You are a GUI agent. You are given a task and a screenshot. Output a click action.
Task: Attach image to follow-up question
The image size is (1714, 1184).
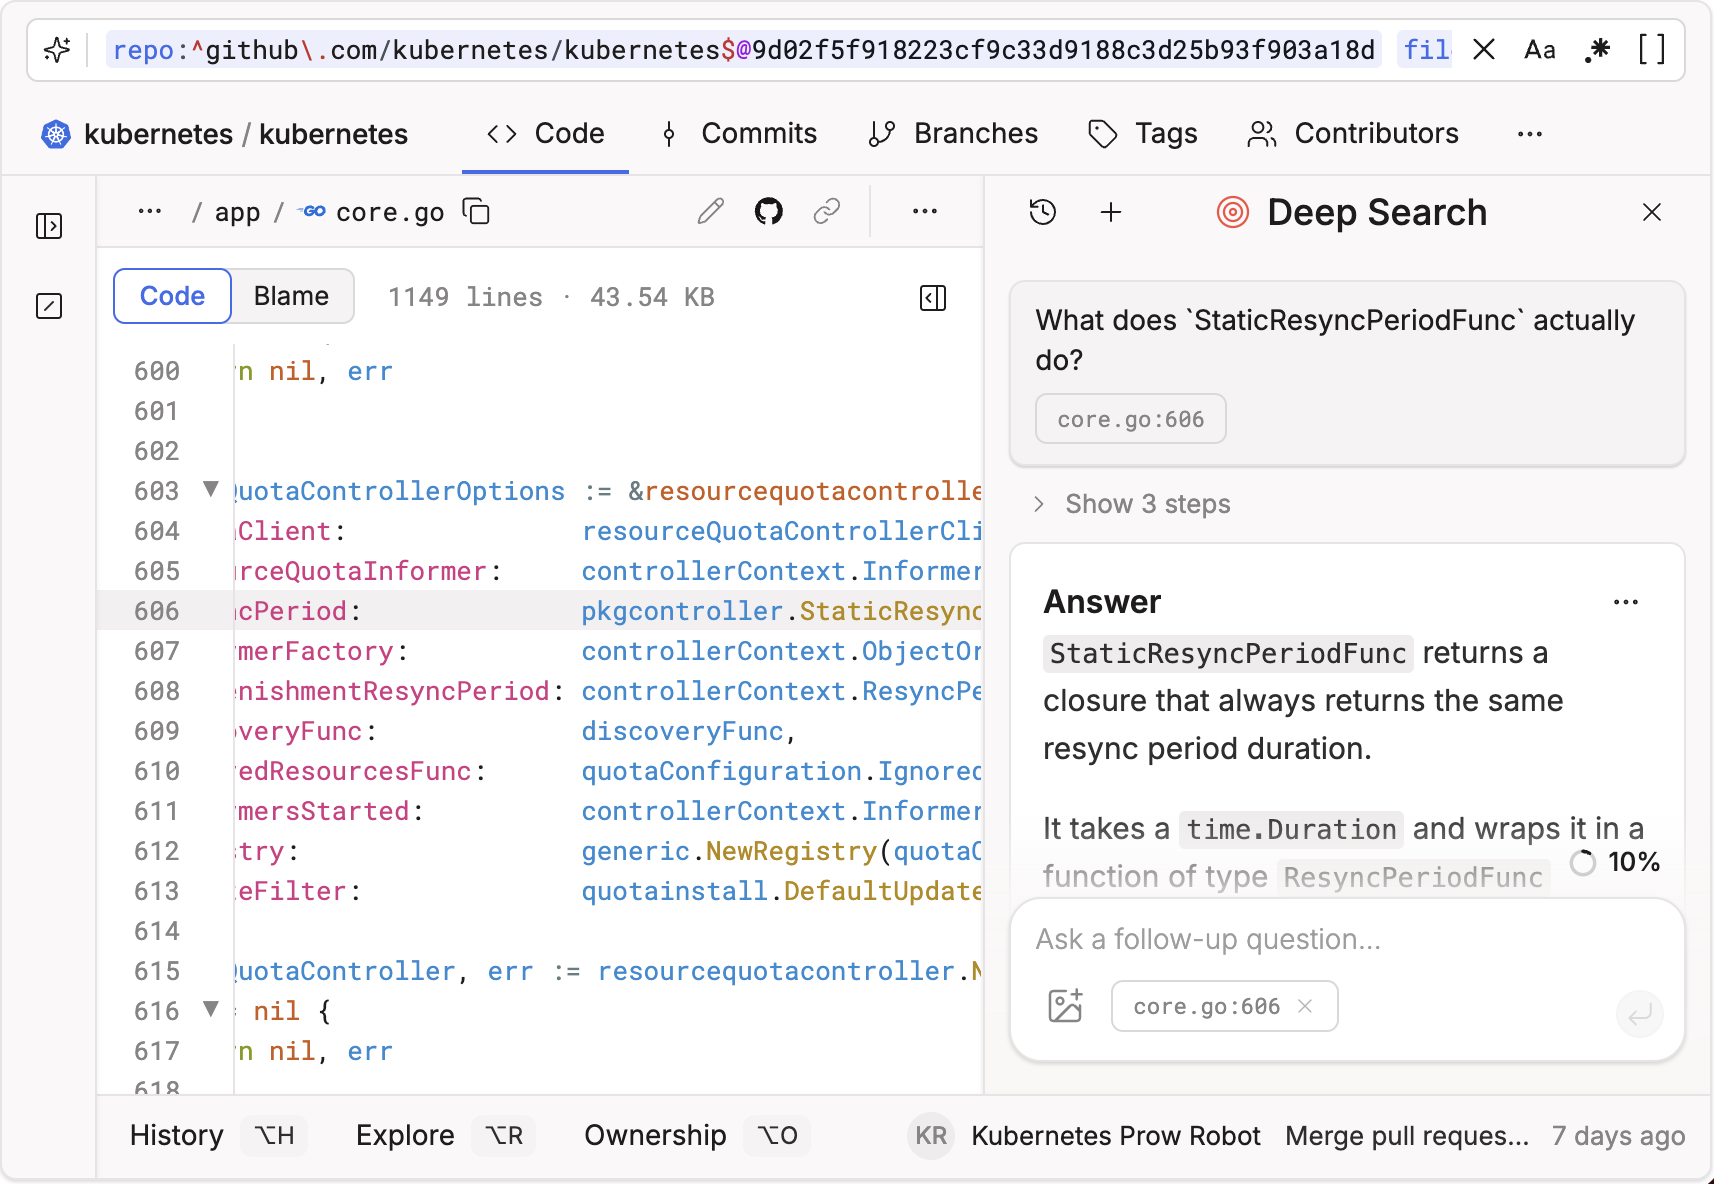tap(1065, 1006)
